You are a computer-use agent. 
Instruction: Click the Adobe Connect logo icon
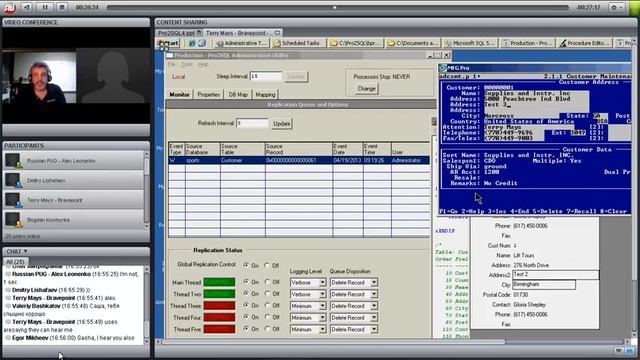click(9, 7)
